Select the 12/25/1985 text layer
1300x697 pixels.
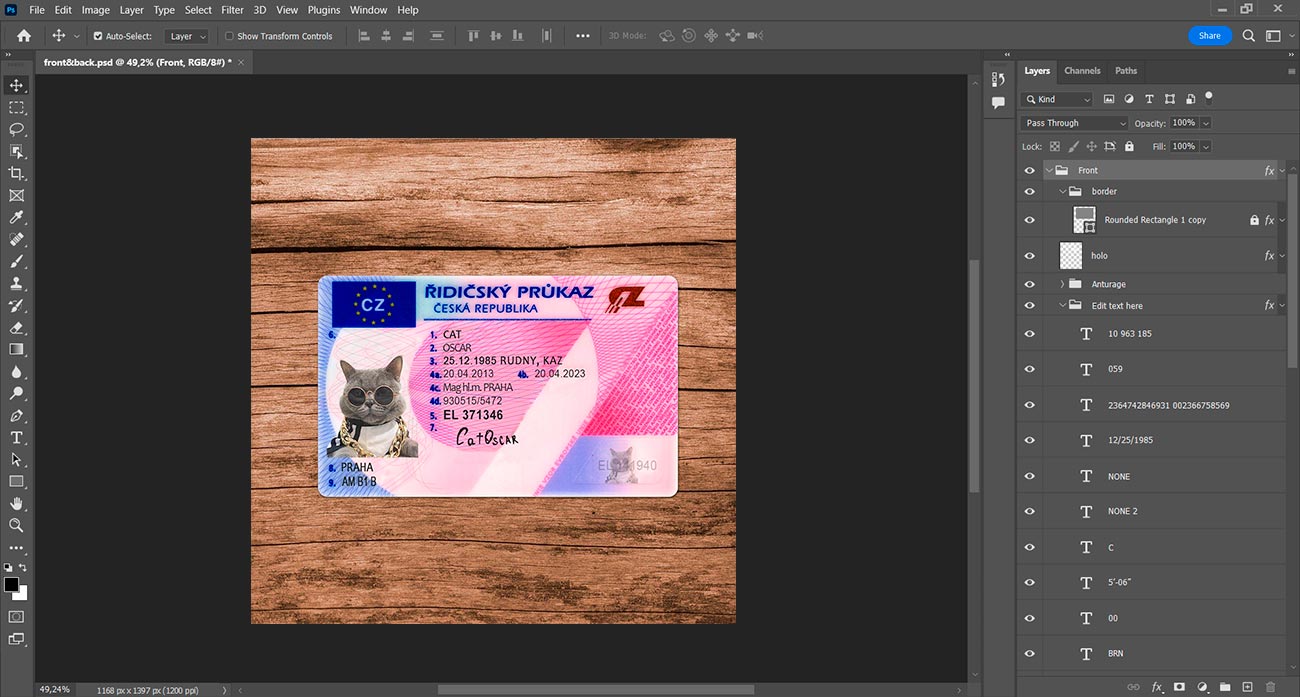[1130, 440]
